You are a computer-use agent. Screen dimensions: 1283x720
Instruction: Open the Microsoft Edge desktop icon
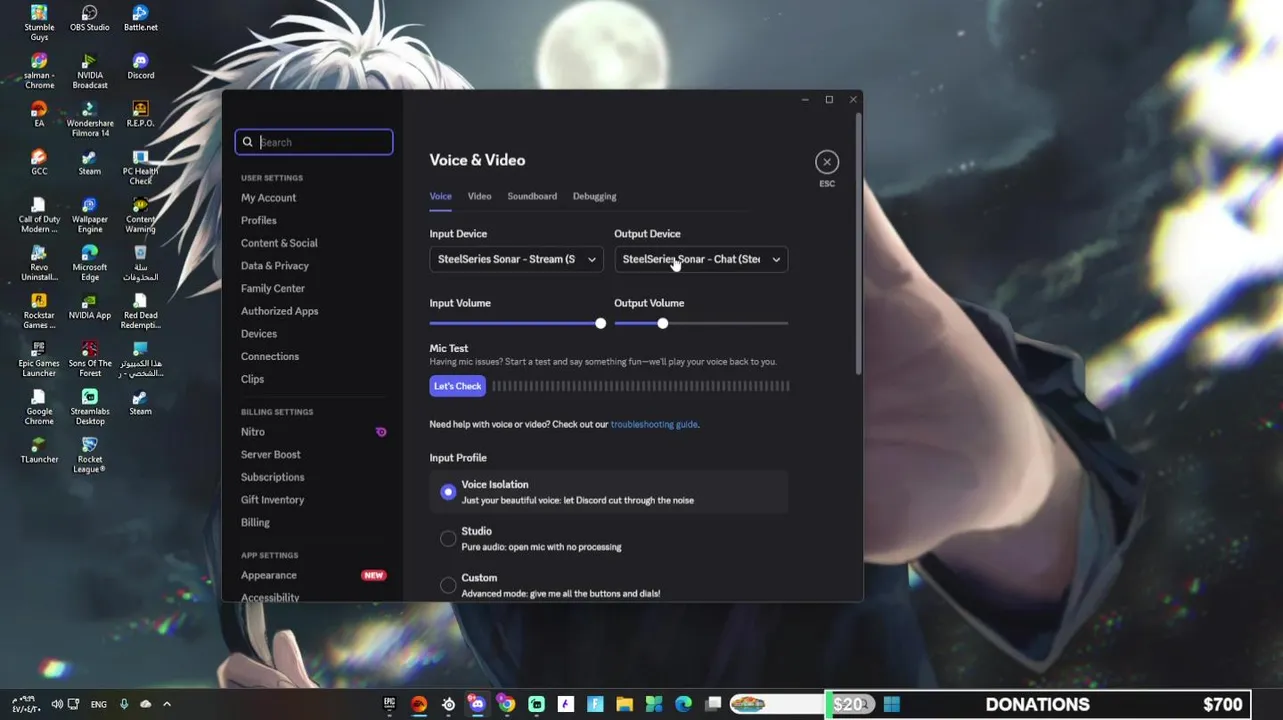[89, 262]
